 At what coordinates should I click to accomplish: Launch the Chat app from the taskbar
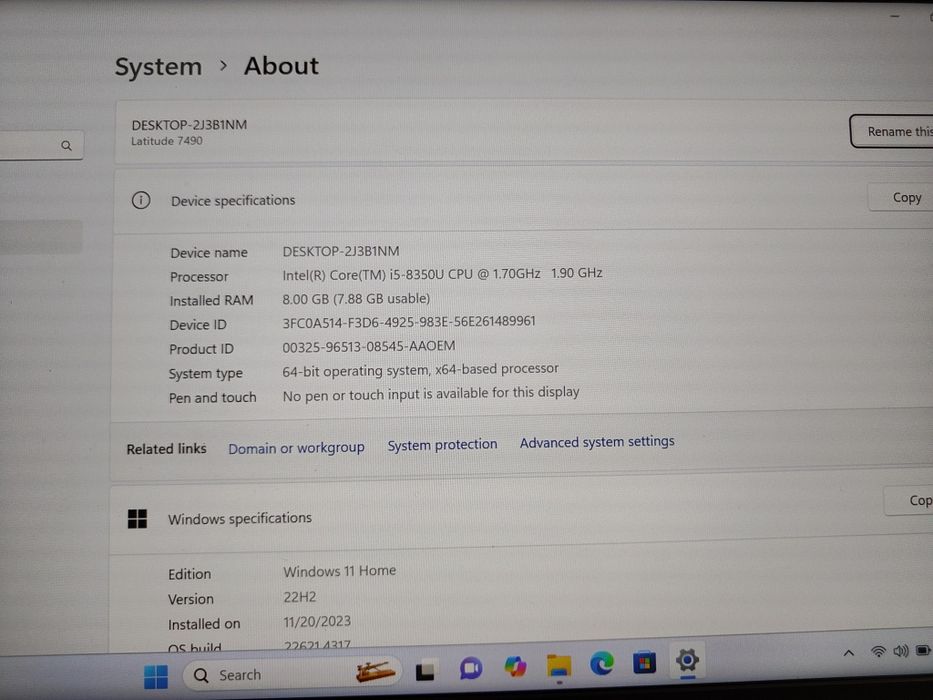[471, 668]
